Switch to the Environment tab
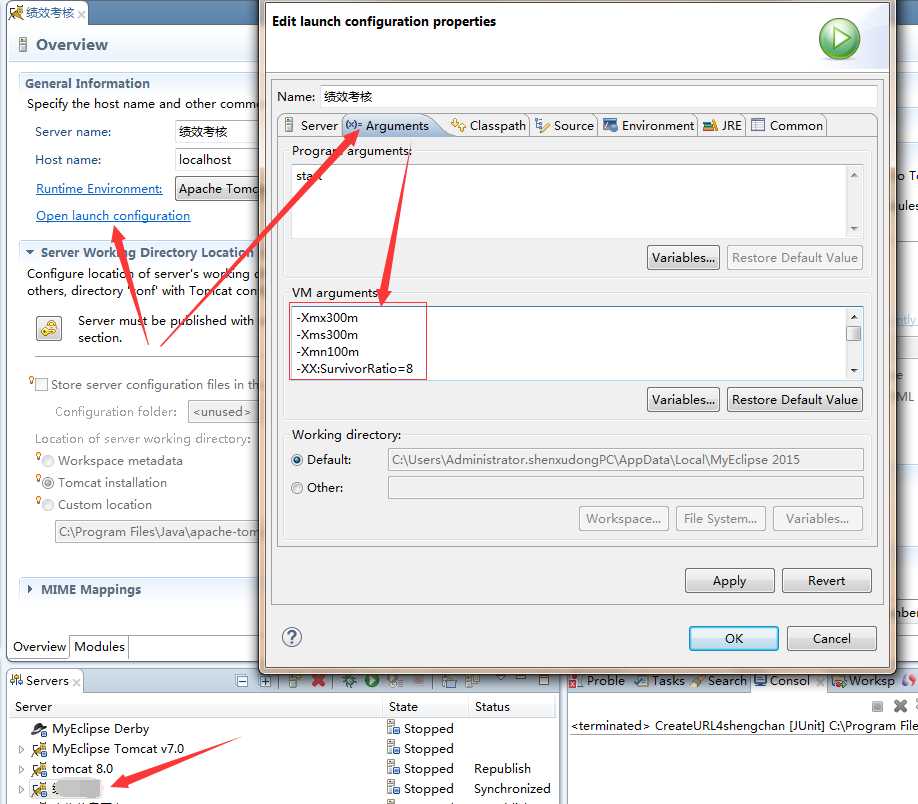 click(x=648, y=126)
